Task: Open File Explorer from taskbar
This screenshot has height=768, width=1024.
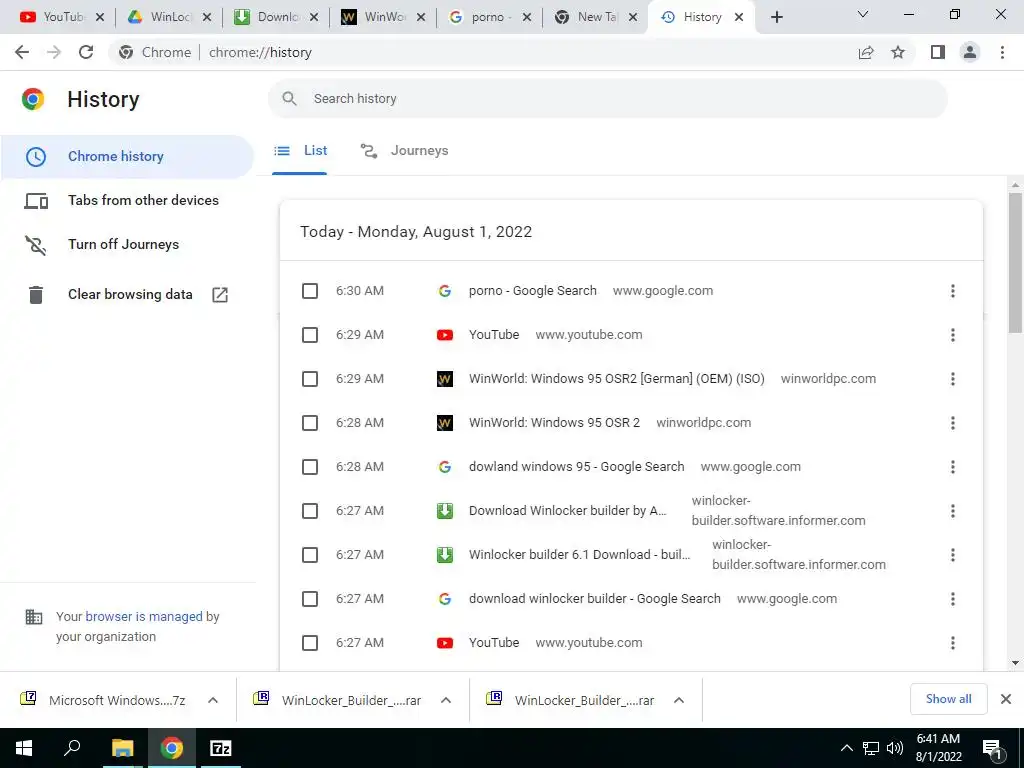Action: (122, 748)
